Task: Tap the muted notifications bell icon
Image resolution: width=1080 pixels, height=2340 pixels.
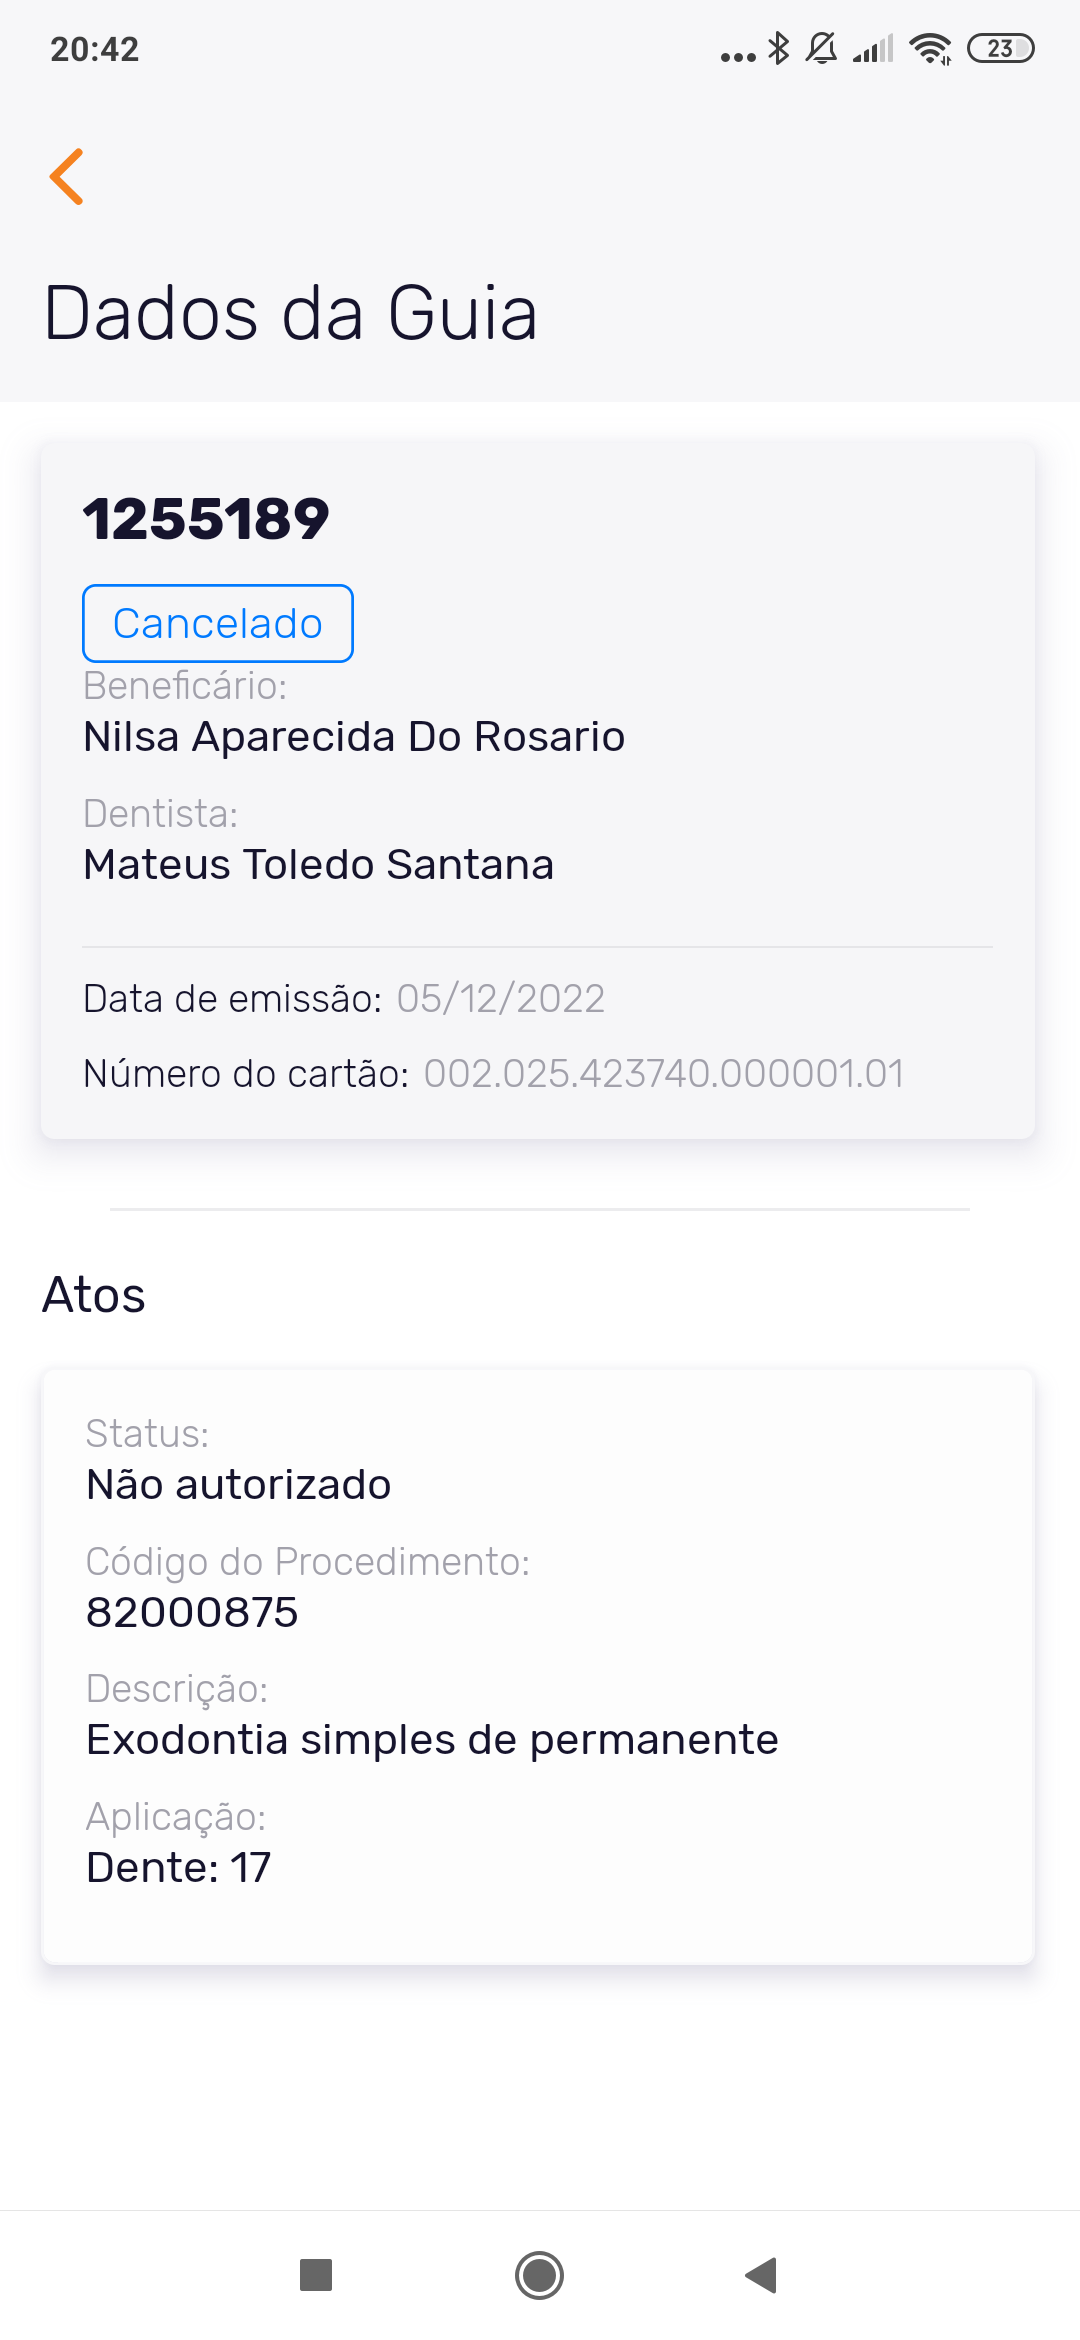Action: tap(822, 48)
